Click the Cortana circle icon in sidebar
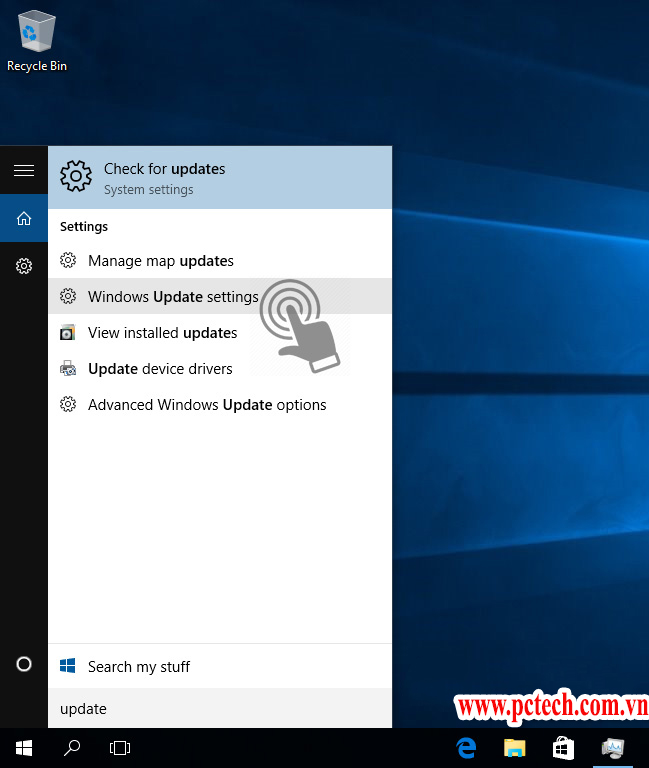The image size is (649, 768). coord(24,664)
